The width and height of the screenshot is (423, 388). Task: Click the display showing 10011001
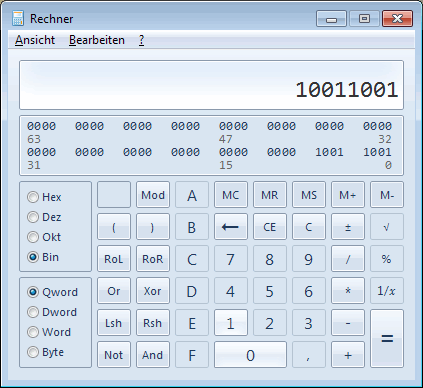click(211, 85)
